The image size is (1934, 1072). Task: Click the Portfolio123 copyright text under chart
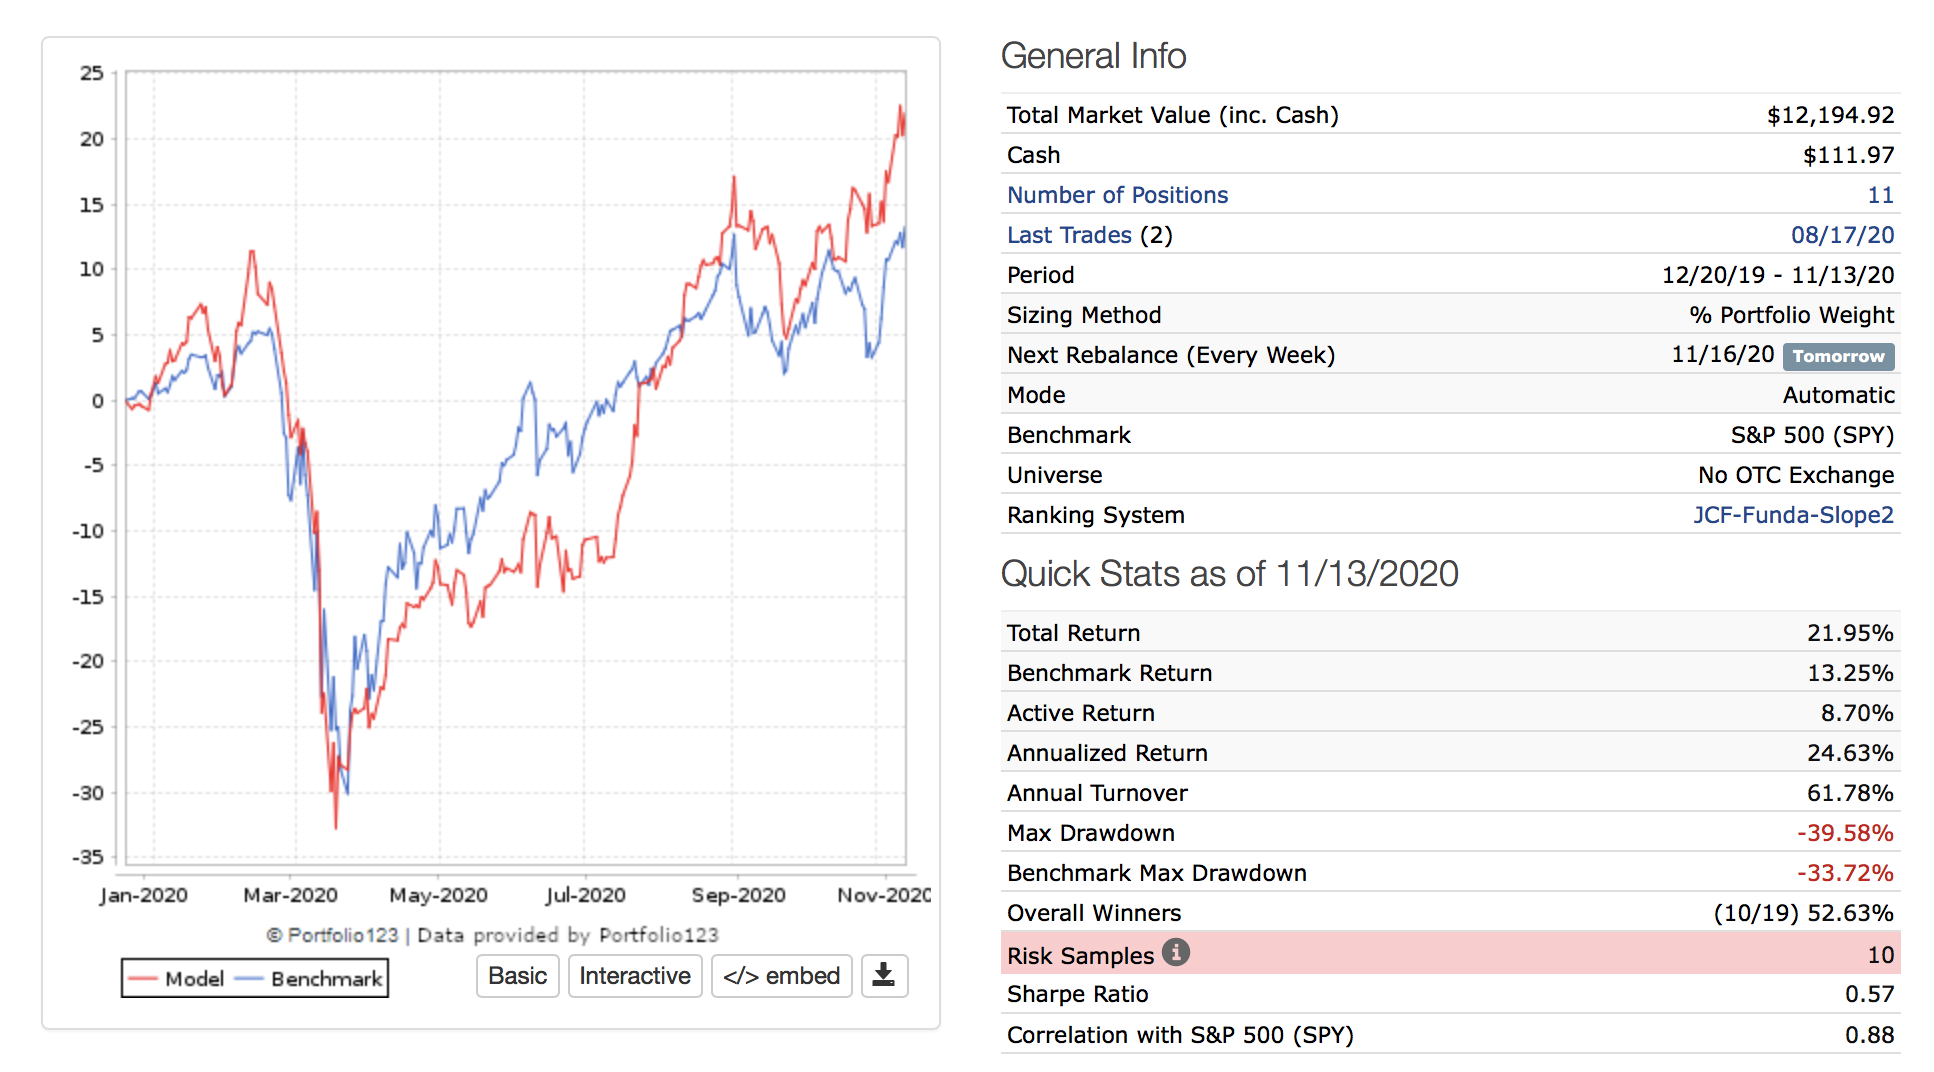[492, 935]
